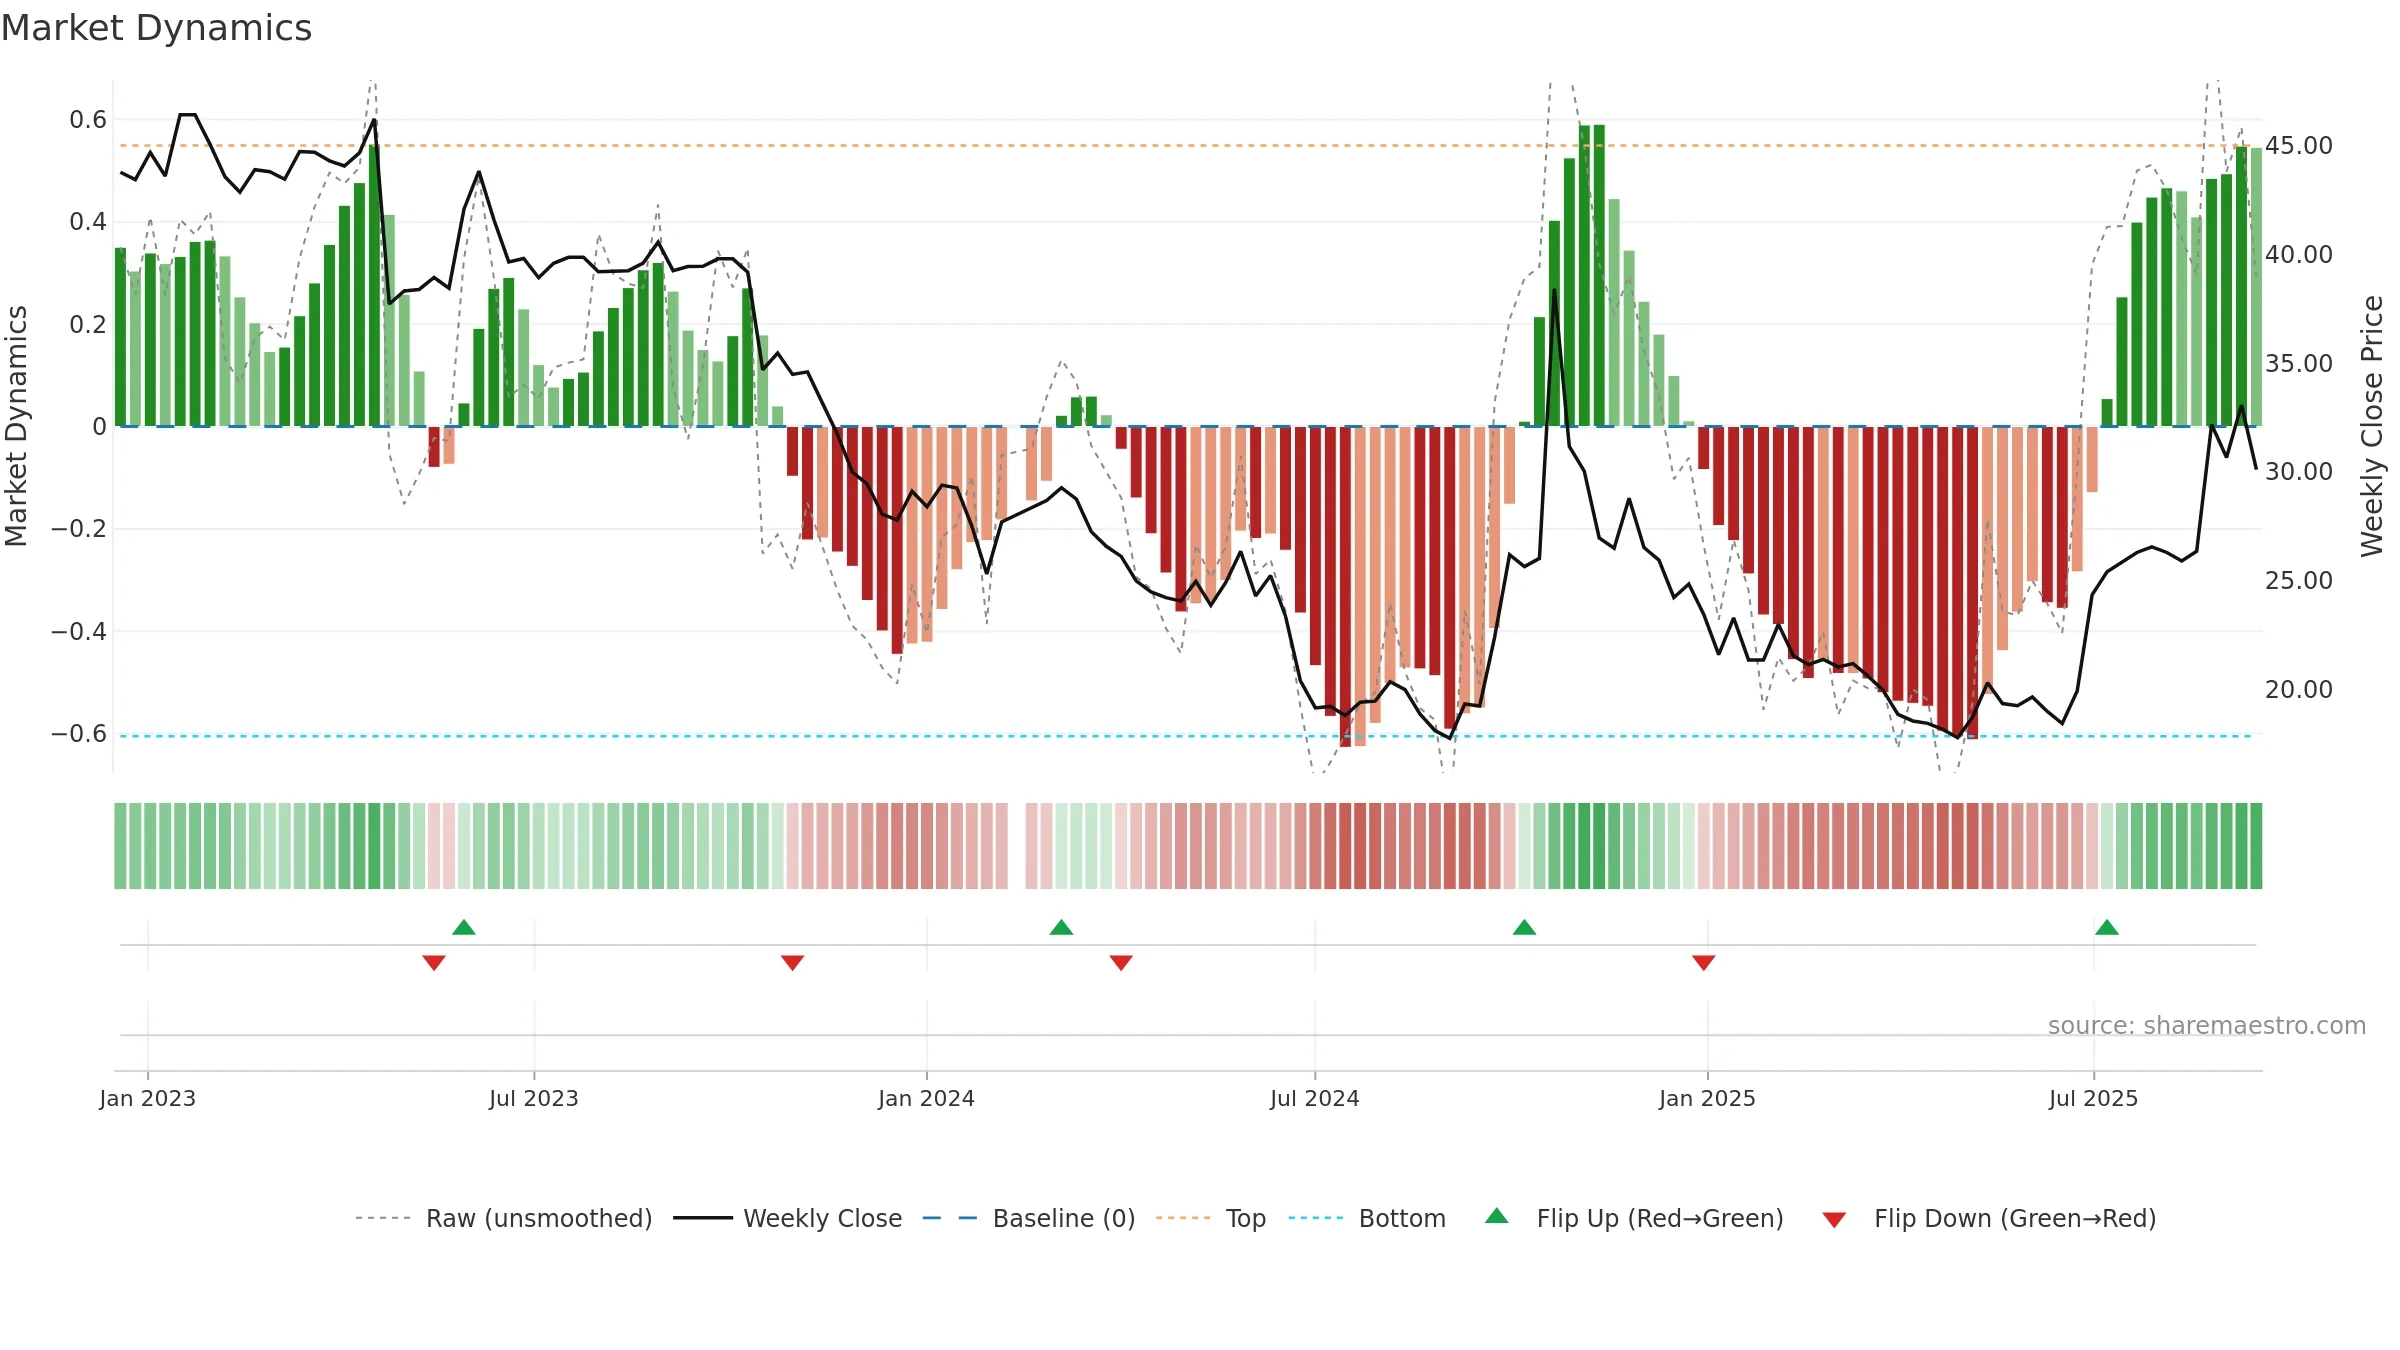This screenshot has width=2400, height=1350.
Task: Click the Jan 2024 axis label
Action: tap(927, 1098)
